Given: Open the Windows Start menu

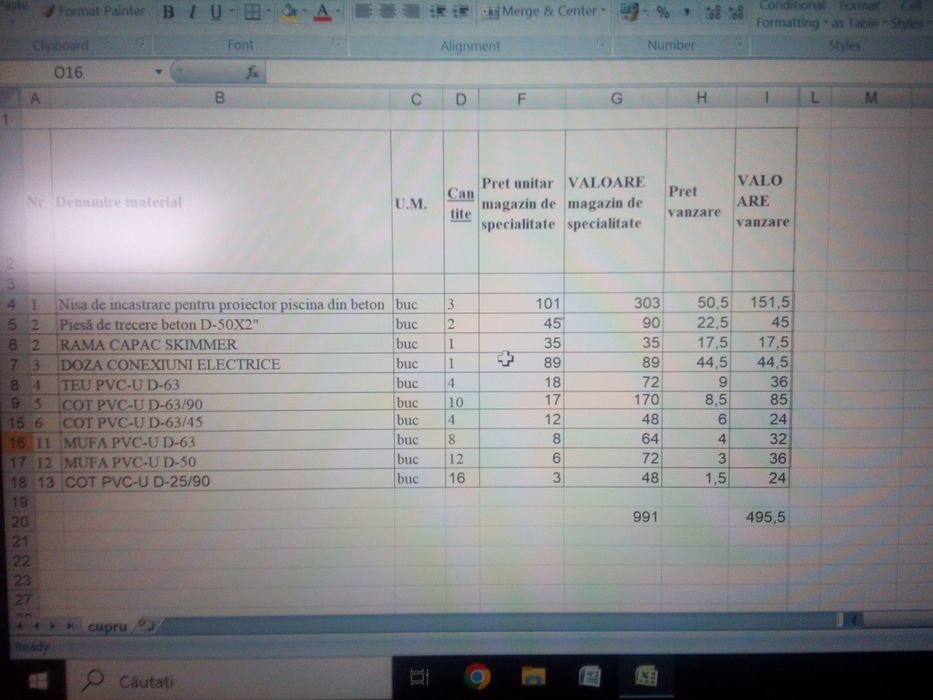Looking at the screenshot, I should tap(39, 680).
